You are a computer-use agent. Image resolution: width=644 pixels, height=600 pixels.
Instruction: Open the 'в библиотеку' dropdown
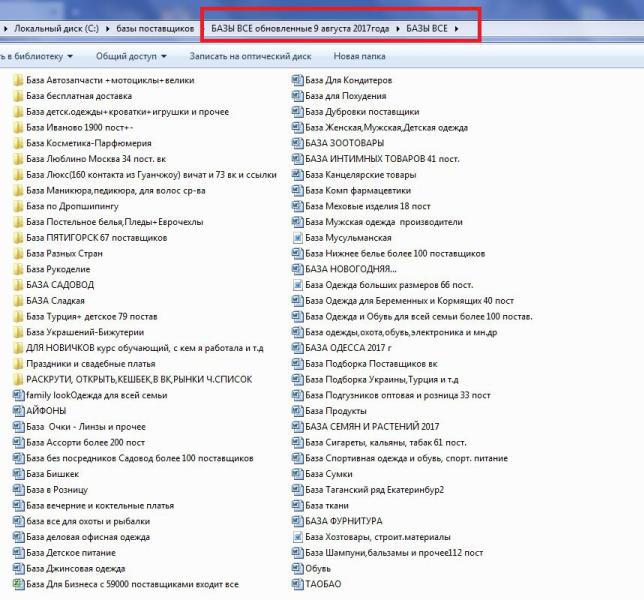(38, 56)
